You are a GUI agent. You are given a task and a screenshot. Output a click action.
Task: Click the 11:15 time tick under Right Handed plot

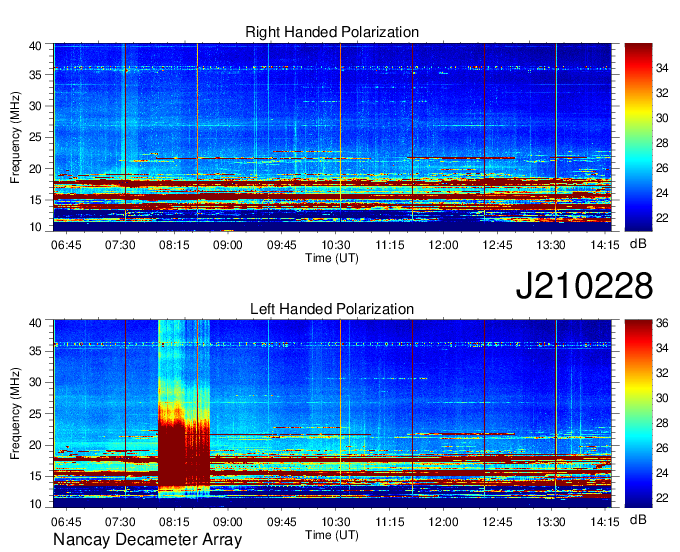click(389, 245)
